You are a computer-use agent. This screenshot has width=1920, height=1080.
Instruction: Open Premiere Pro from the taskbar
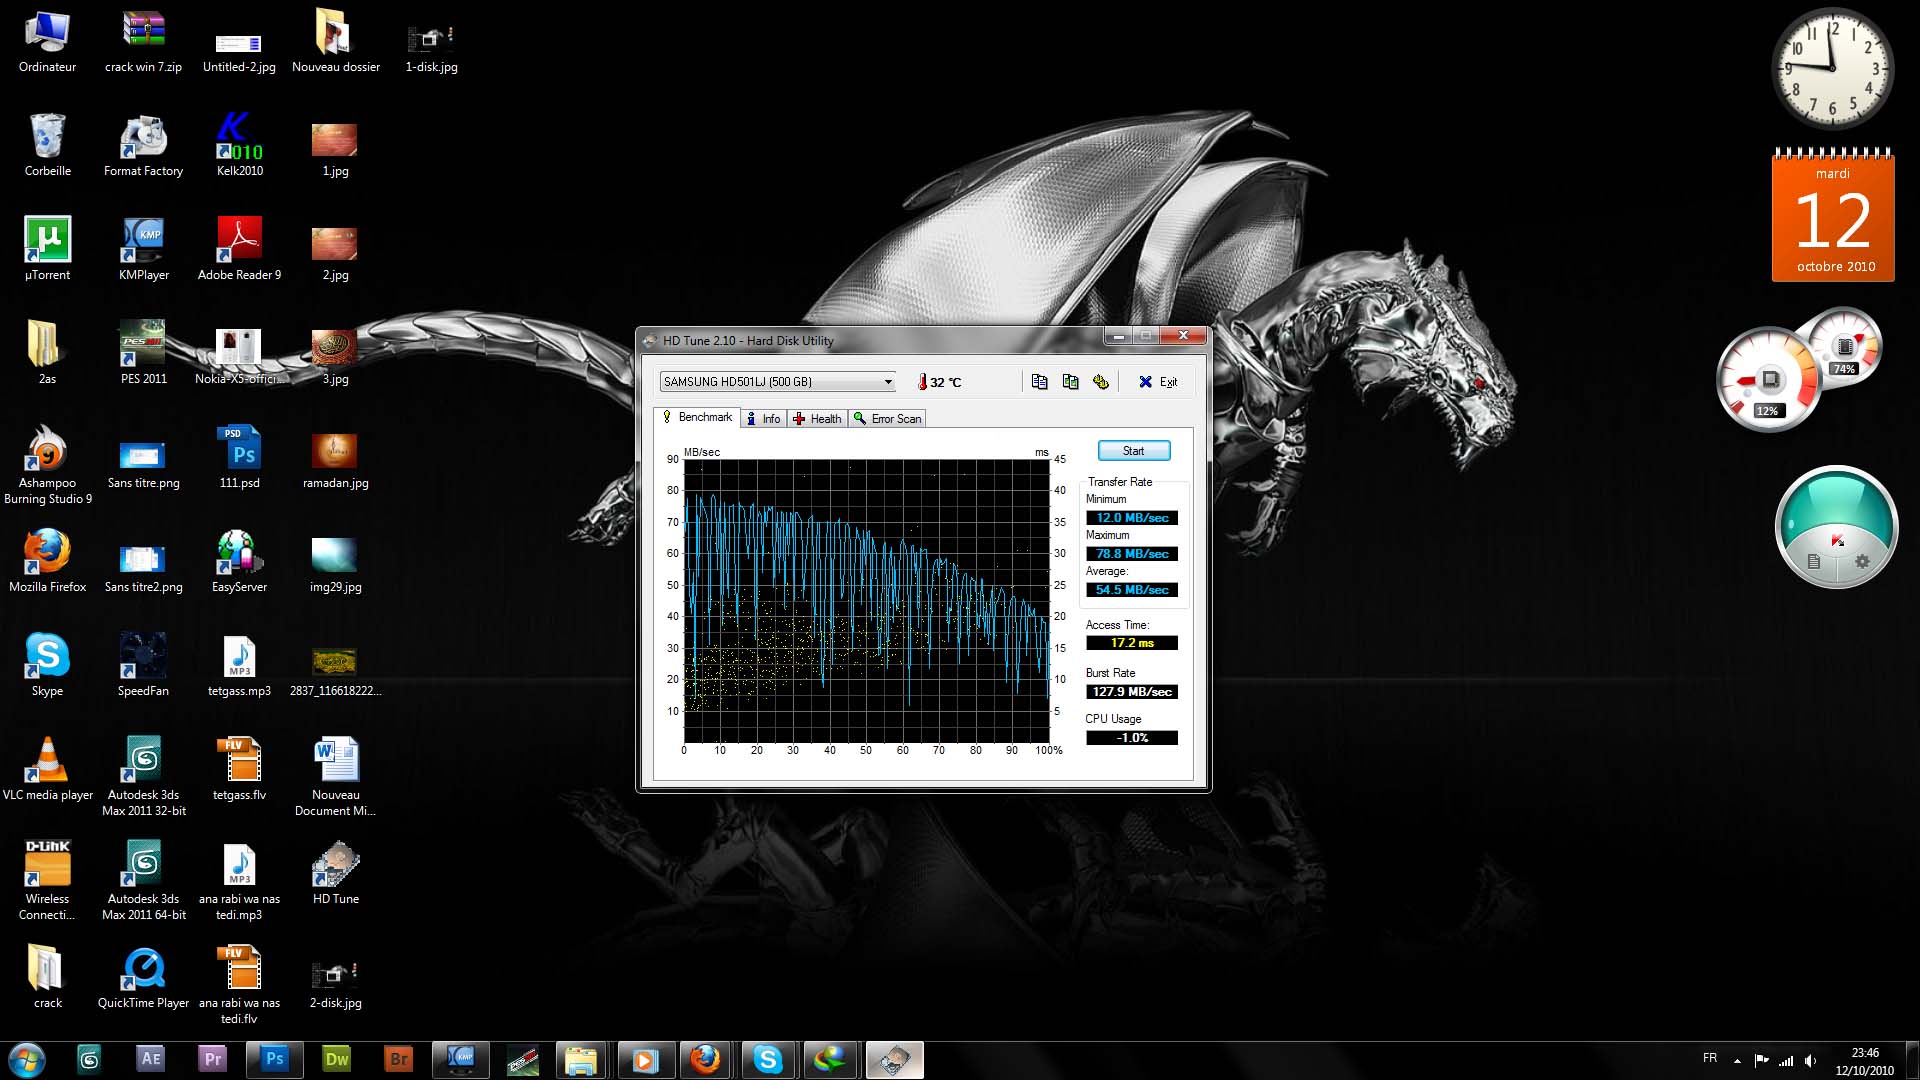pyautogui.click(x=213, y=1059)
